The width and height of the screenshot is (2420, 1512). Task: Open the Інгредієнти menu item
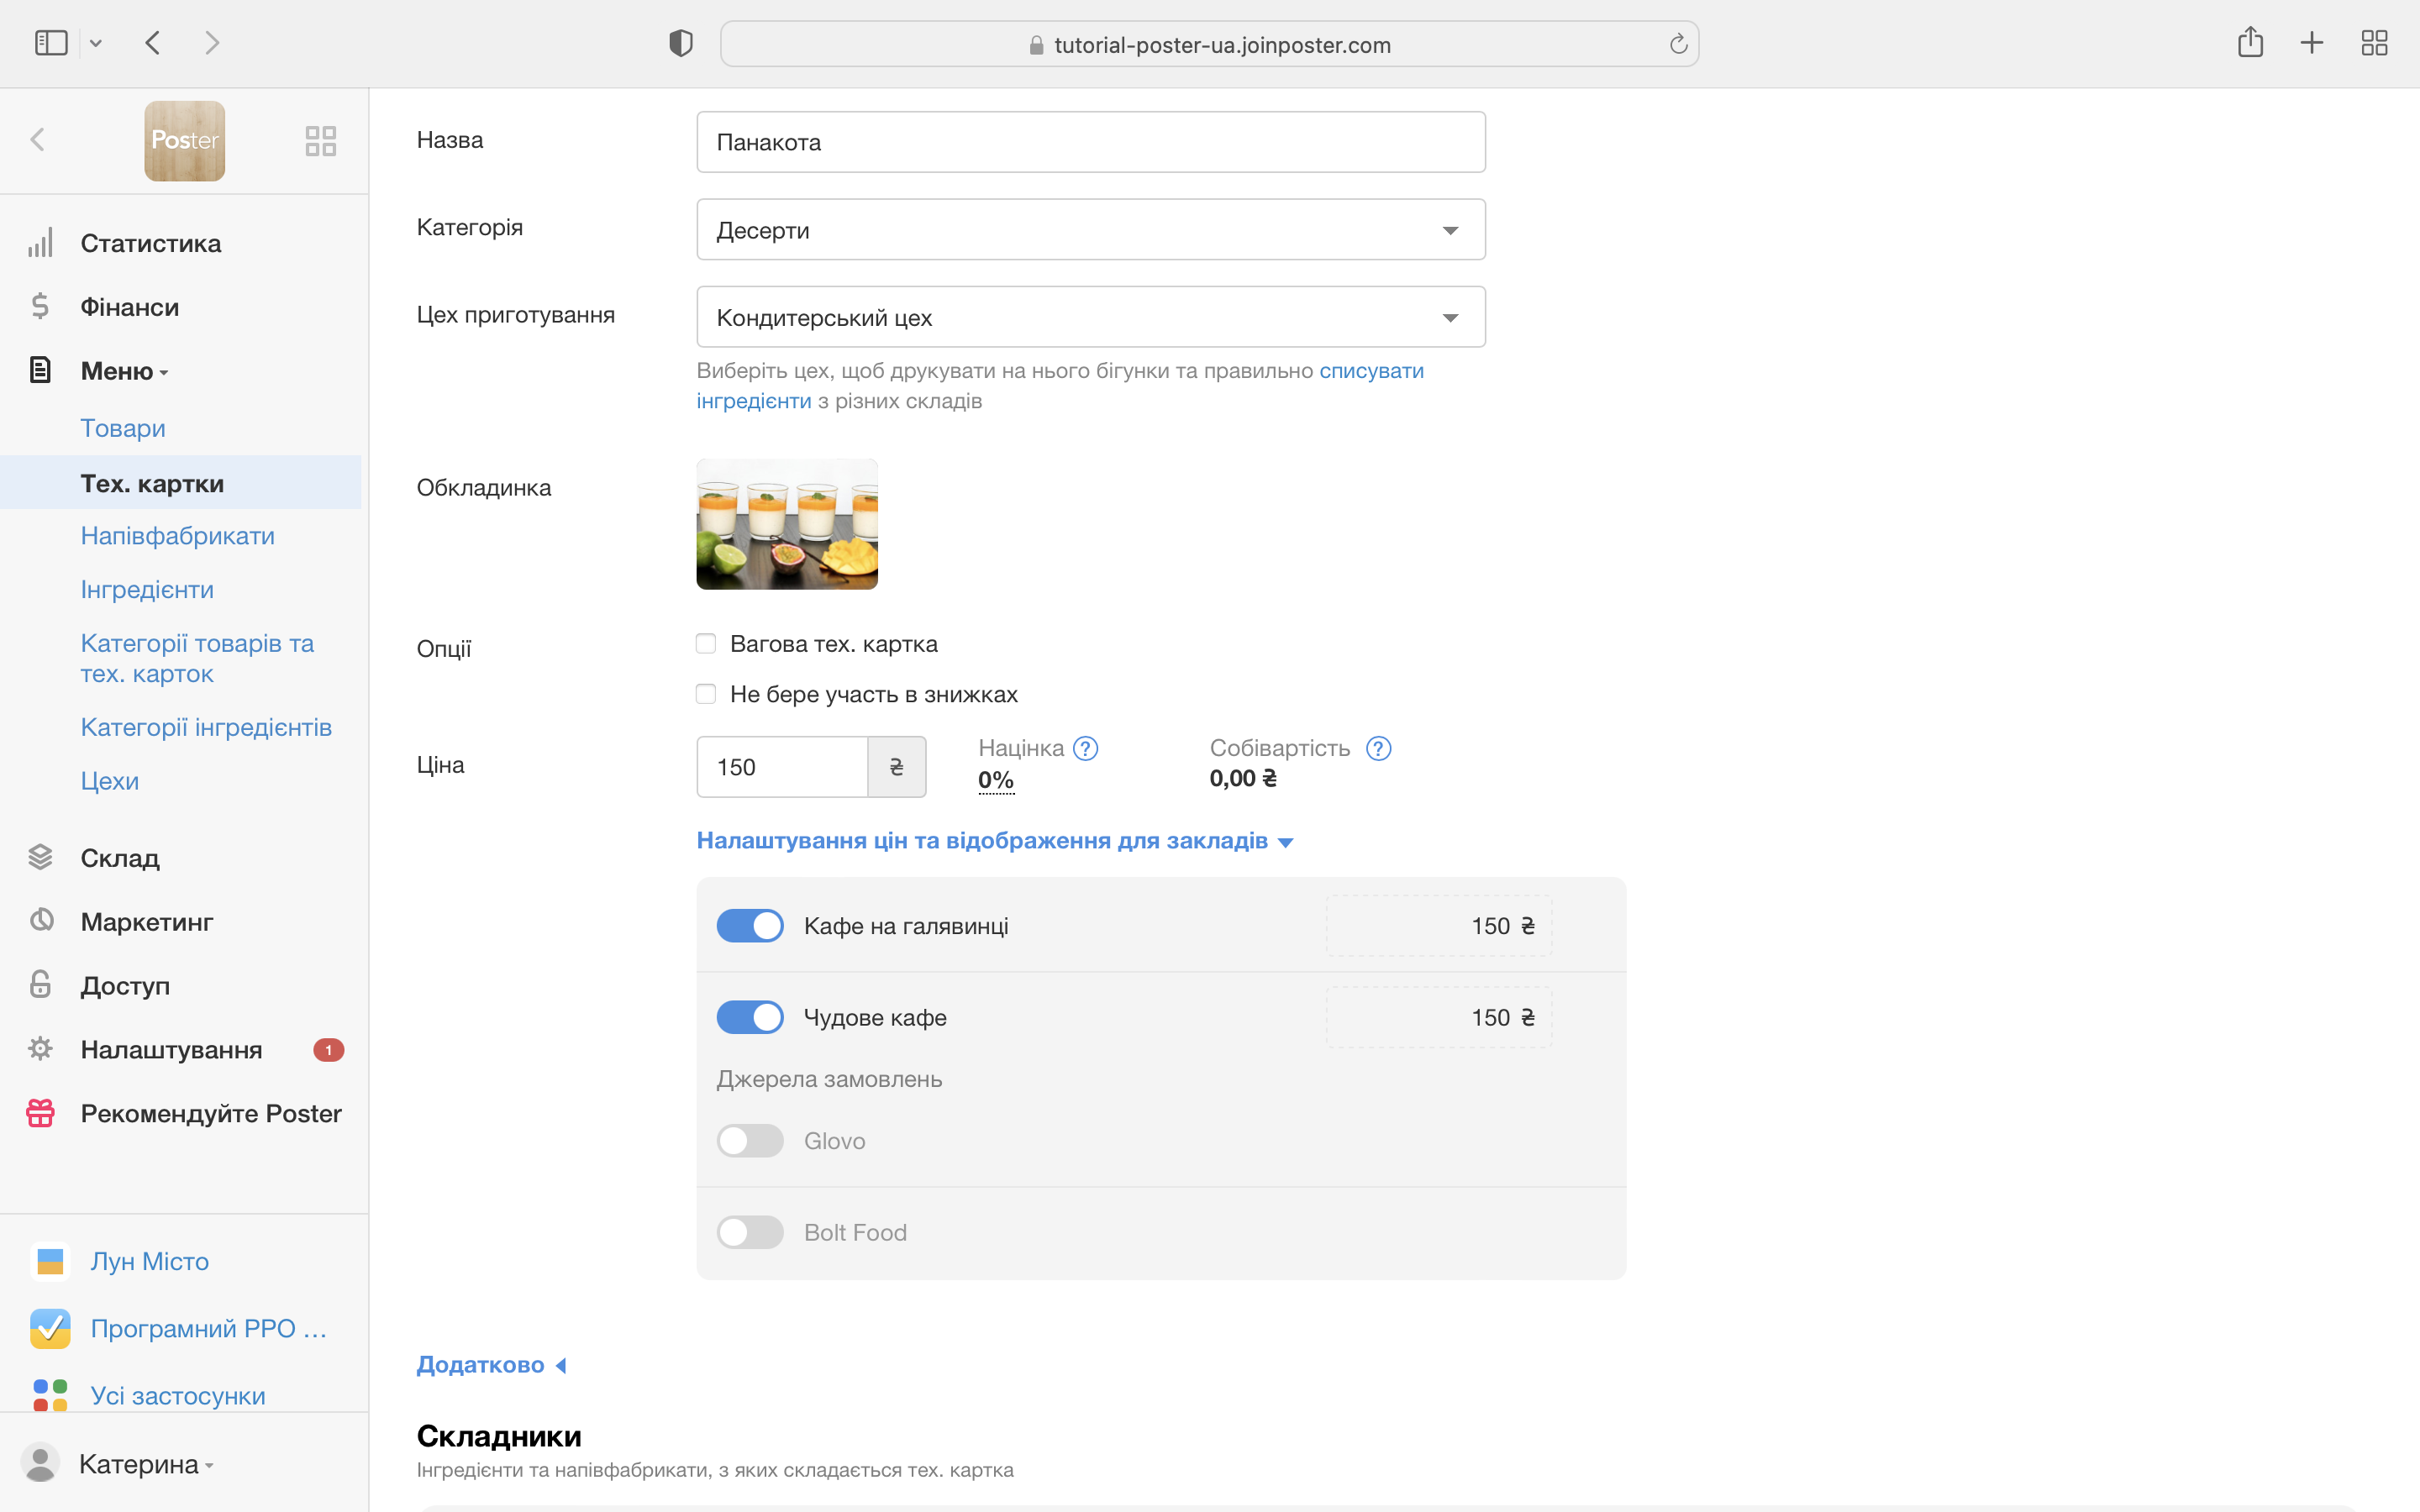point(147,590)
